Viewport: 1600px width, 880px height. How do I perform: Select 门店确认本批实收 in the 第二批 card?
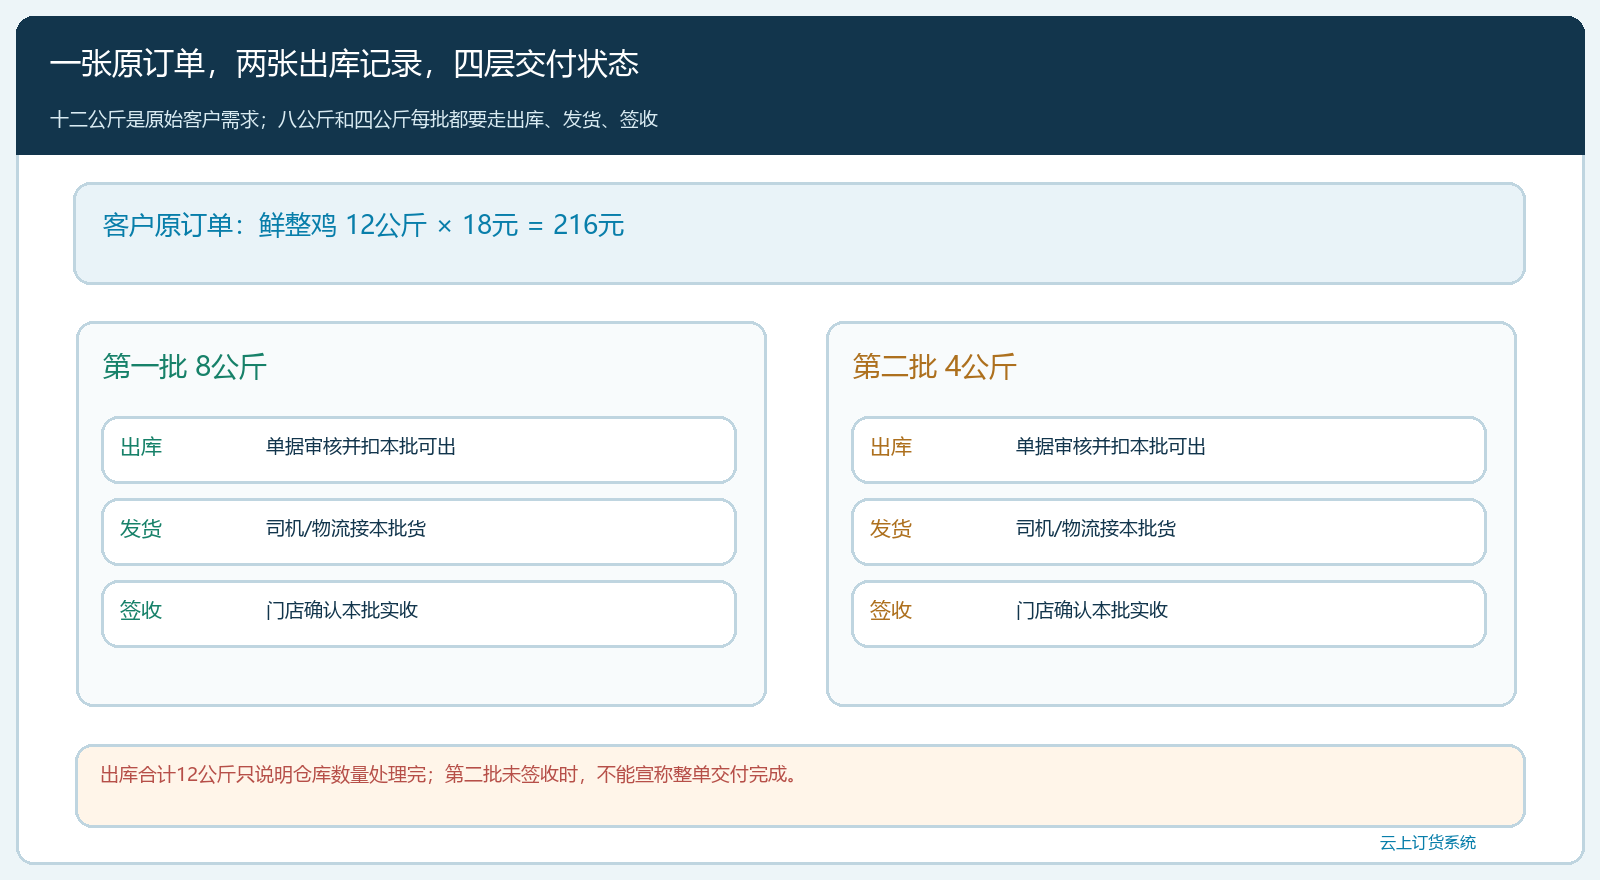tap(1092, 611)
